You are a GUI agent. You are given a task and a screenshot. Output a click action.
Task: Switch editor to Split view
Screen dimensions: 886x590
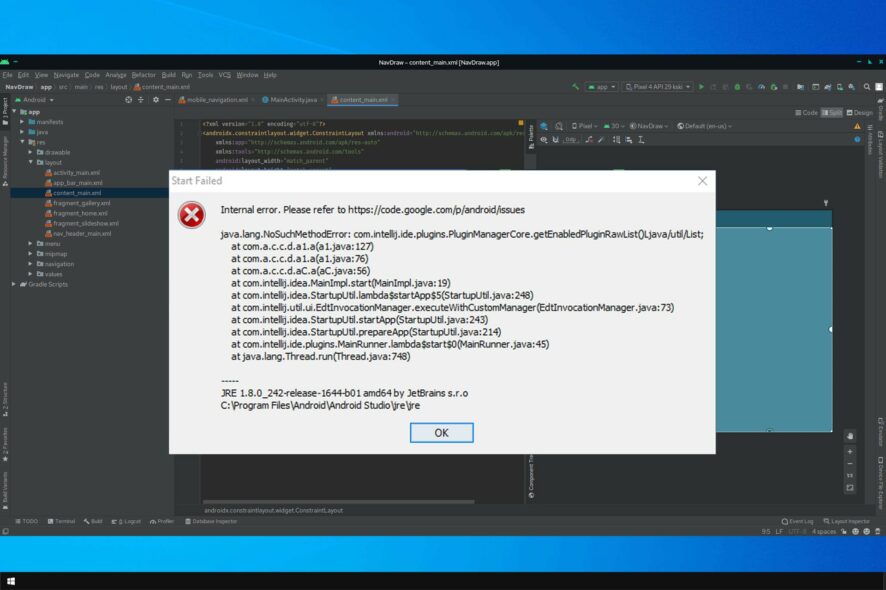[832, 113]
